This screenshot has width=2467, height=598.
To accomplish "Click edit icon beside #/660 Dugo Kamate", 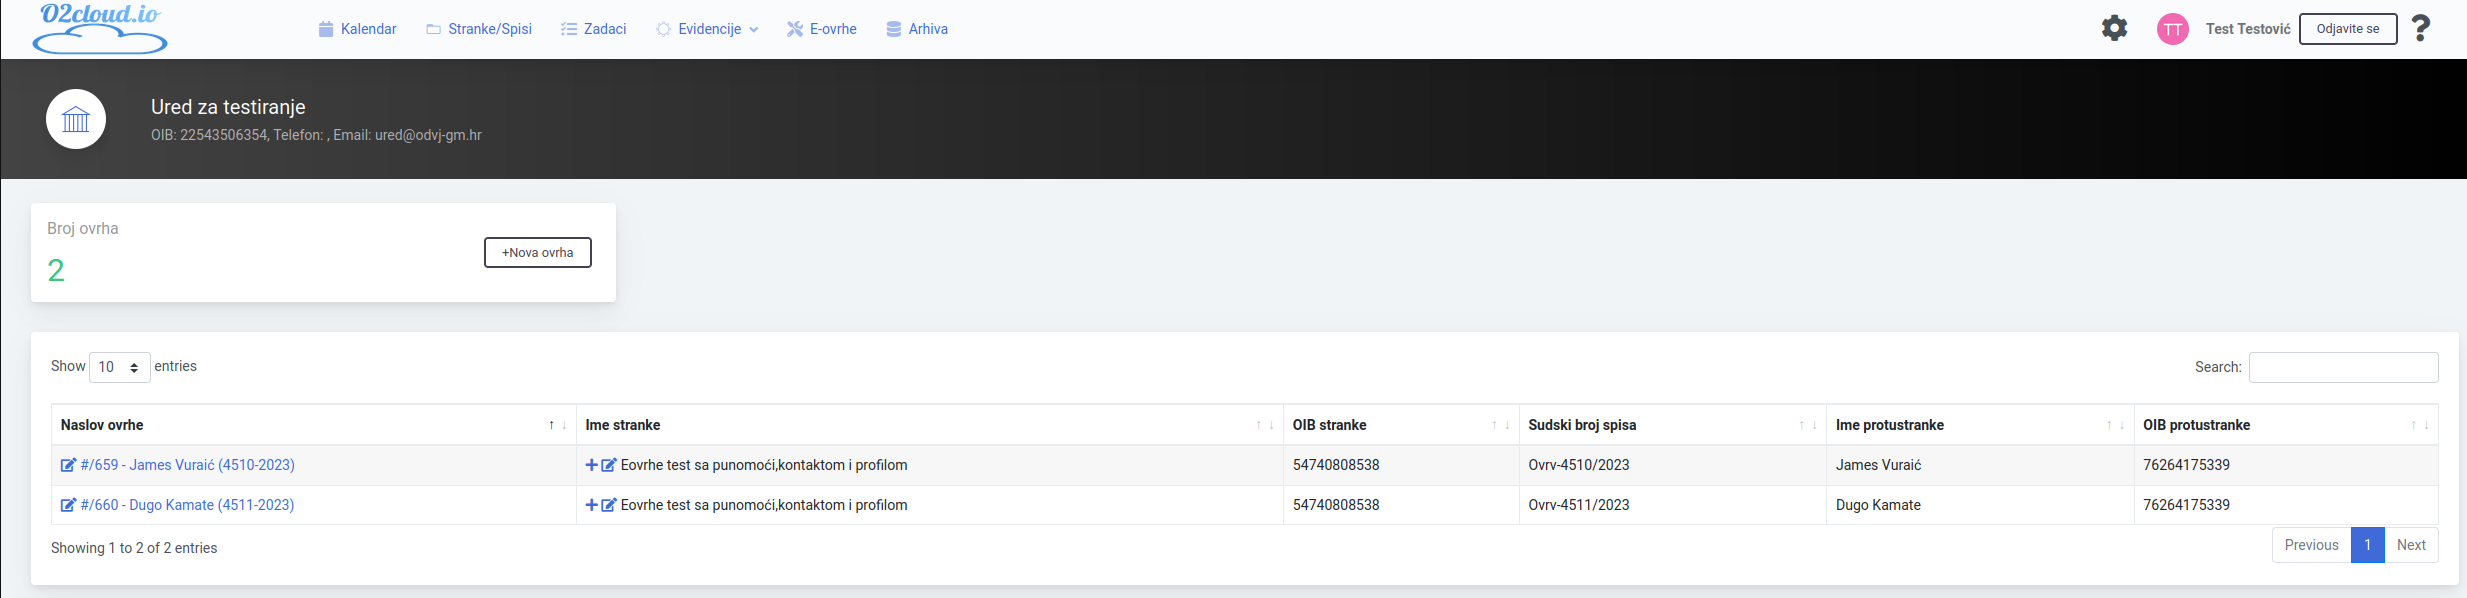I will click(x=68, y=505).
